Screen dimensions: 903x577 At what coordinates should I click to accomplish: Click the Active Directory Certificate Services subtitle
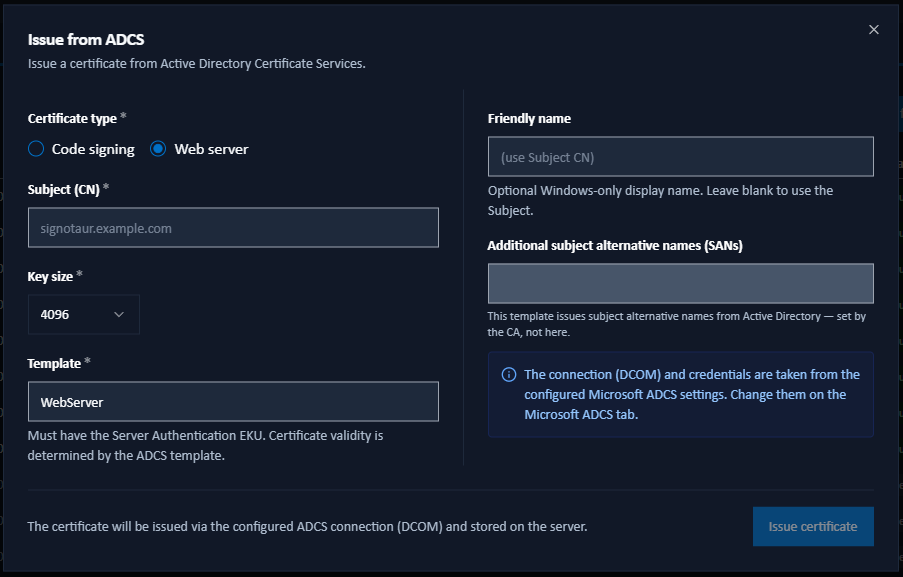196,63
